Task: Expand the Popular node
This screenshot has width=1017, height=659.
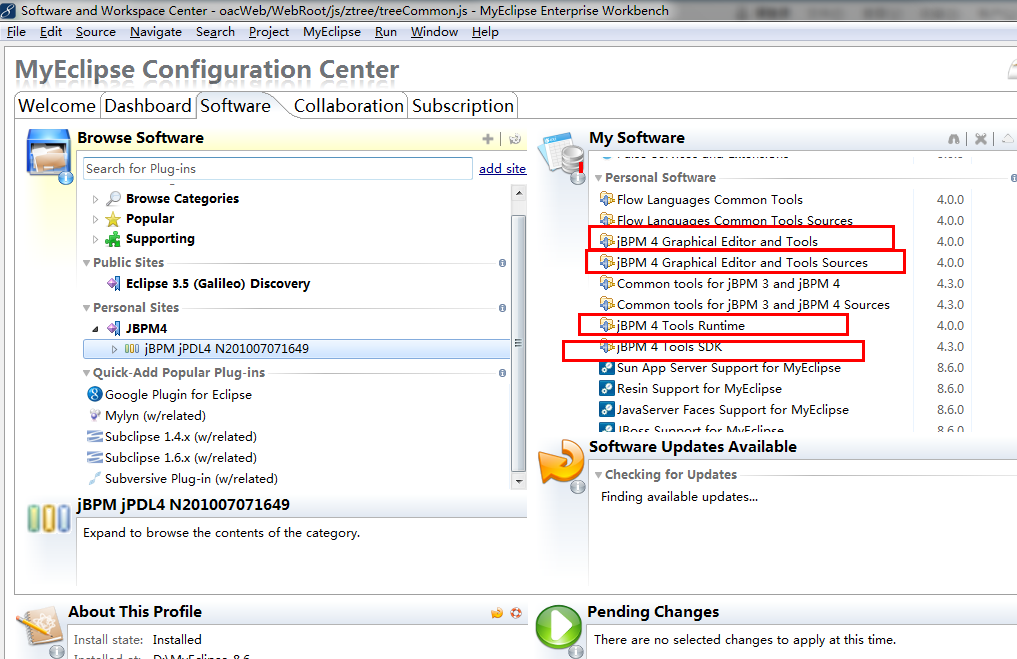Action: 95,219
